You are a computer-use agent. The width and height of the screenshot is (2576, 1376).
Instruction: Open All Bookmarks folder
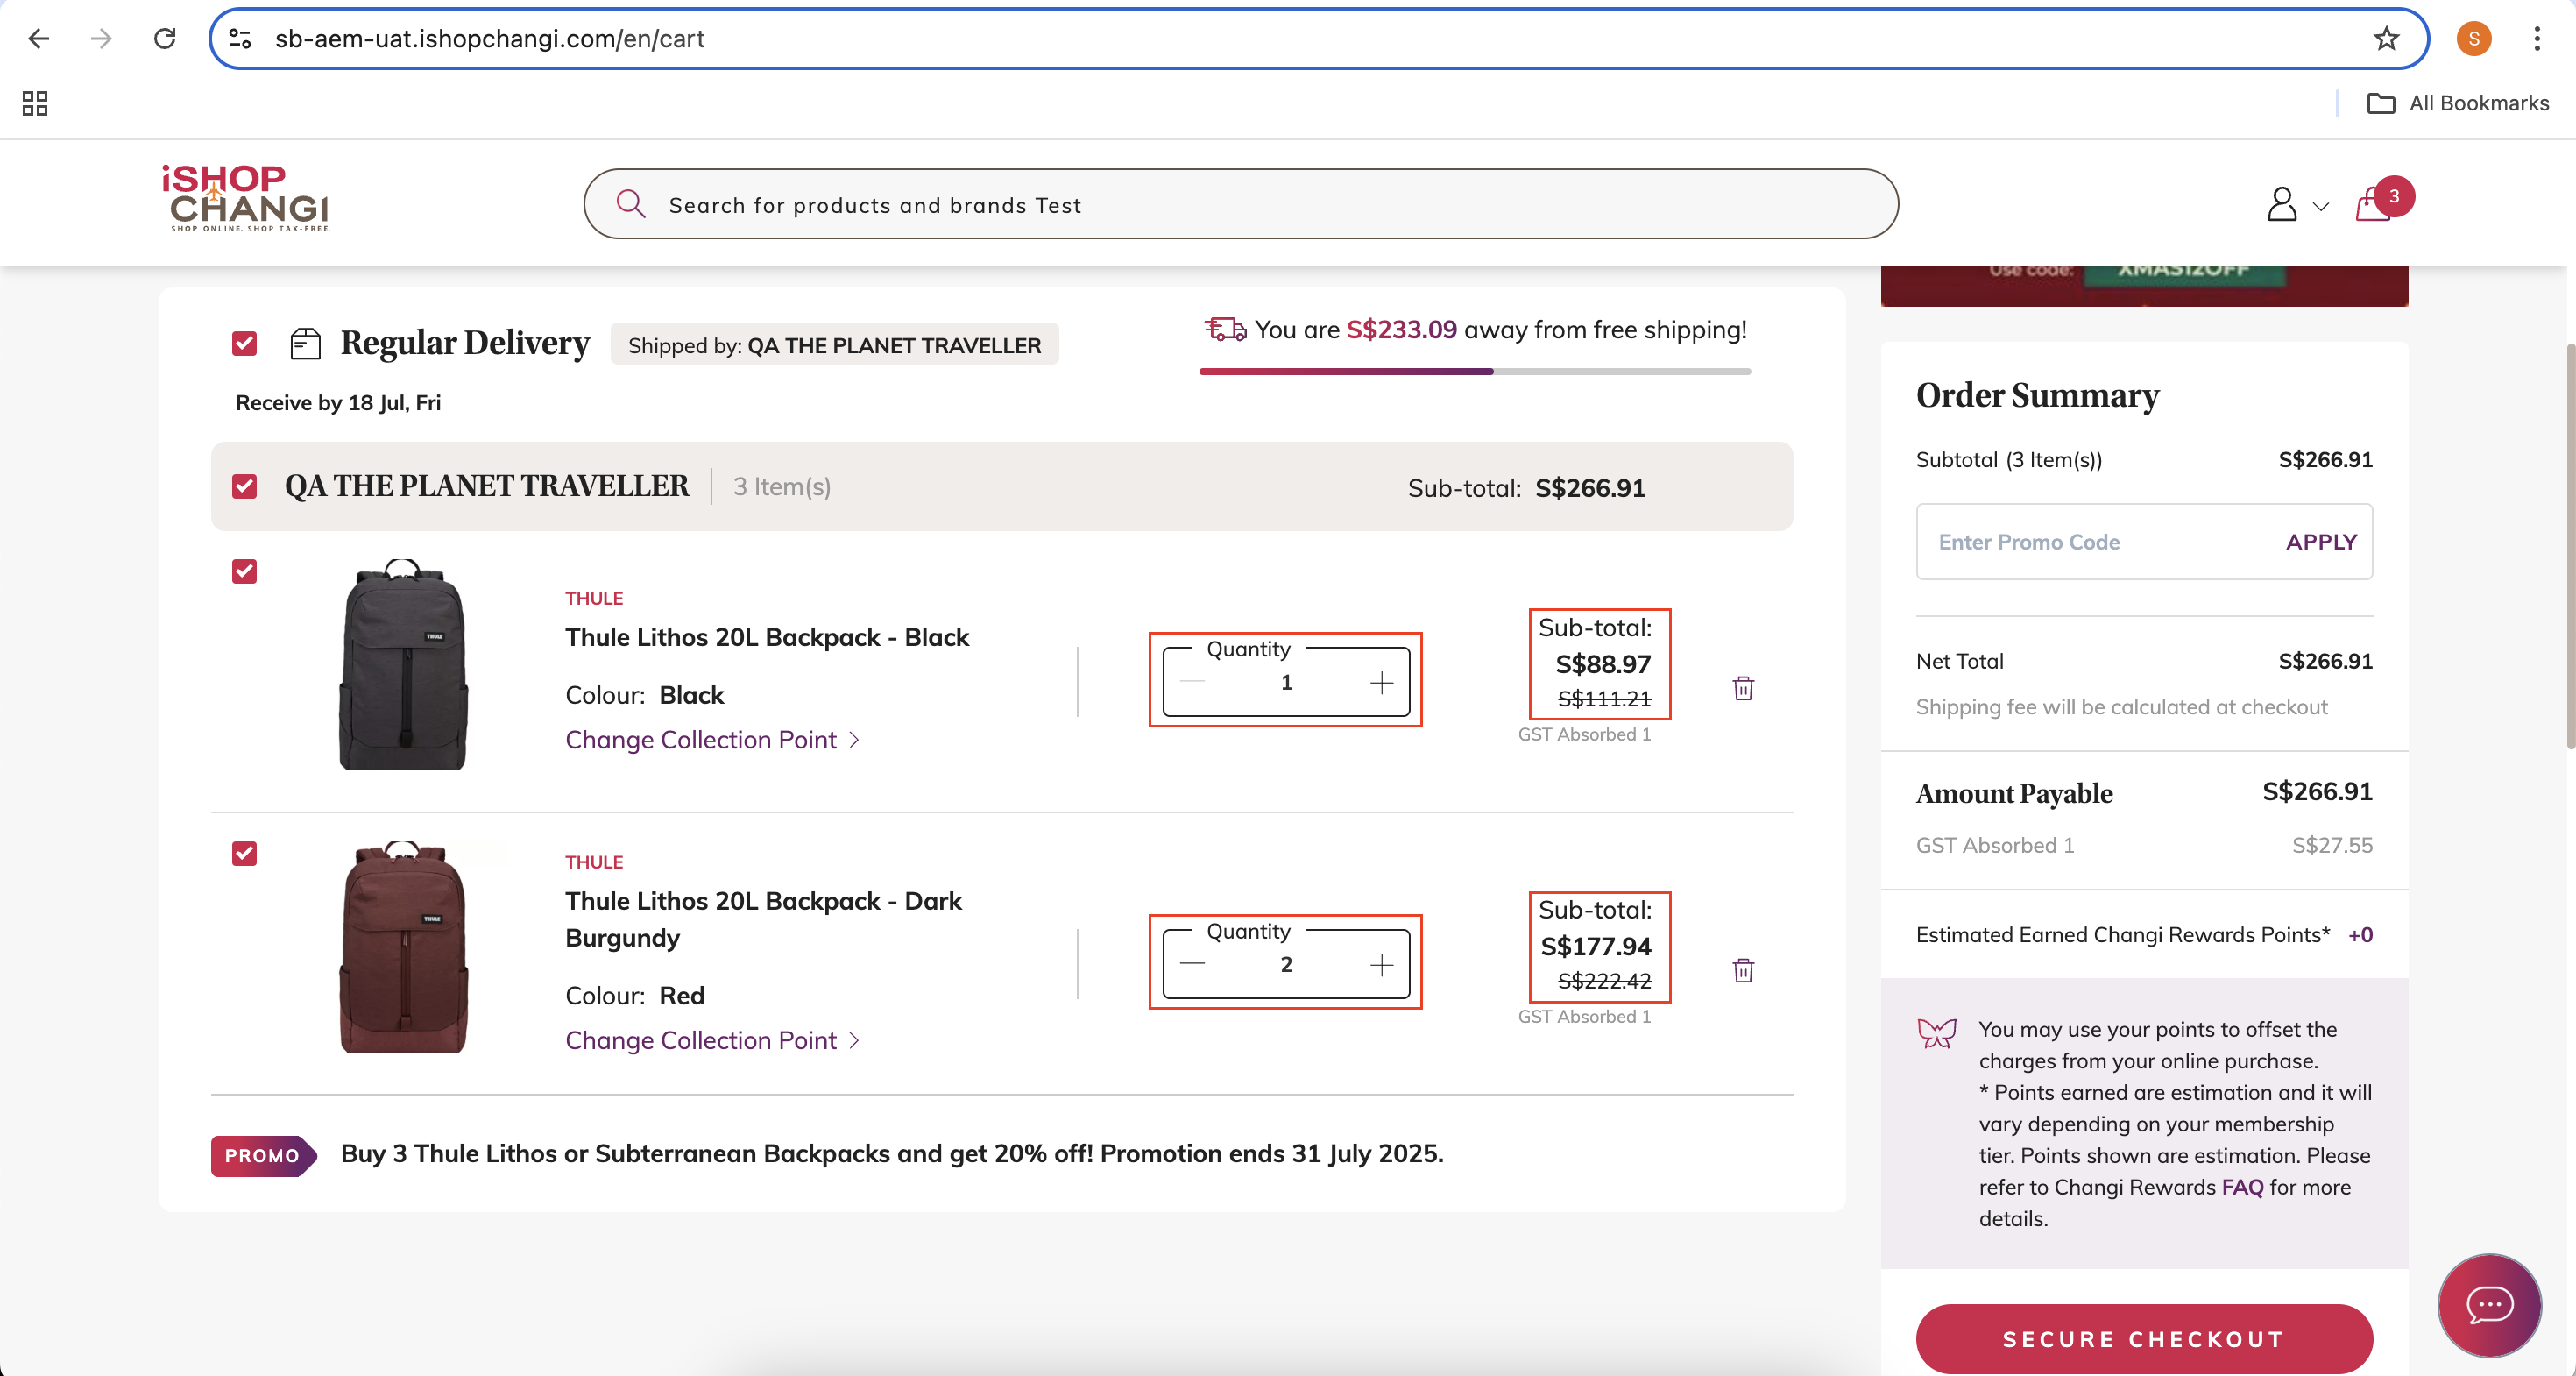click(x=2458, y=103)
